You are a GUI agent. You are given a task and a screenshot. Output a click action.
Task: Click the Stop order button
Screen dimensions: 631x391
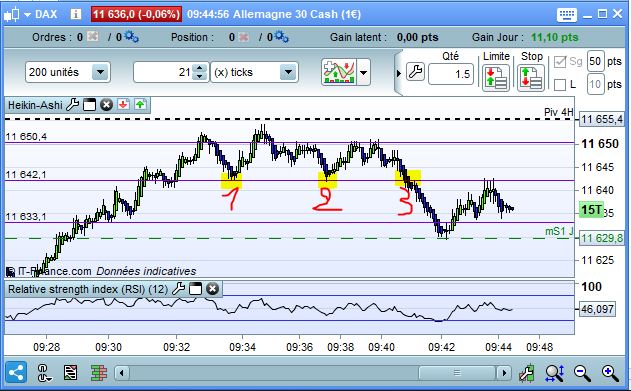(531, 78)
